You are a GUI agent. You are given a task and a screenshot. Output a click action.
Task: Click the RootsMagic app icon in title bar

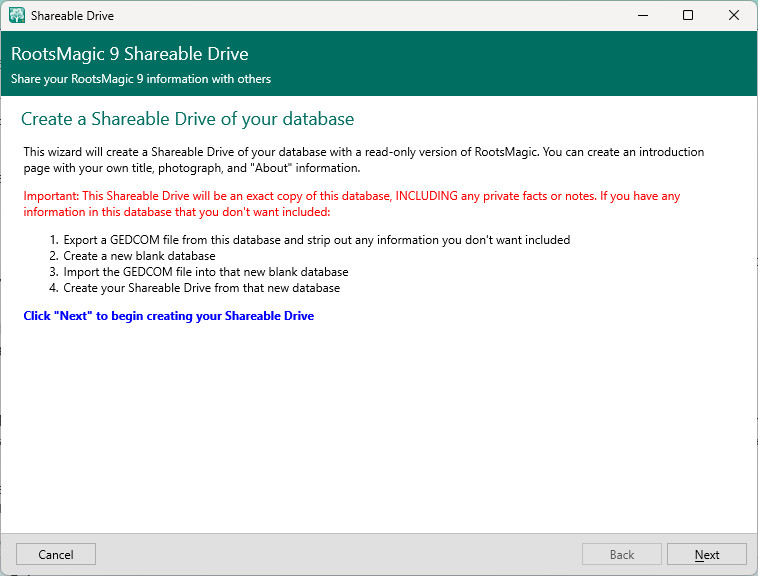point(17,16)
